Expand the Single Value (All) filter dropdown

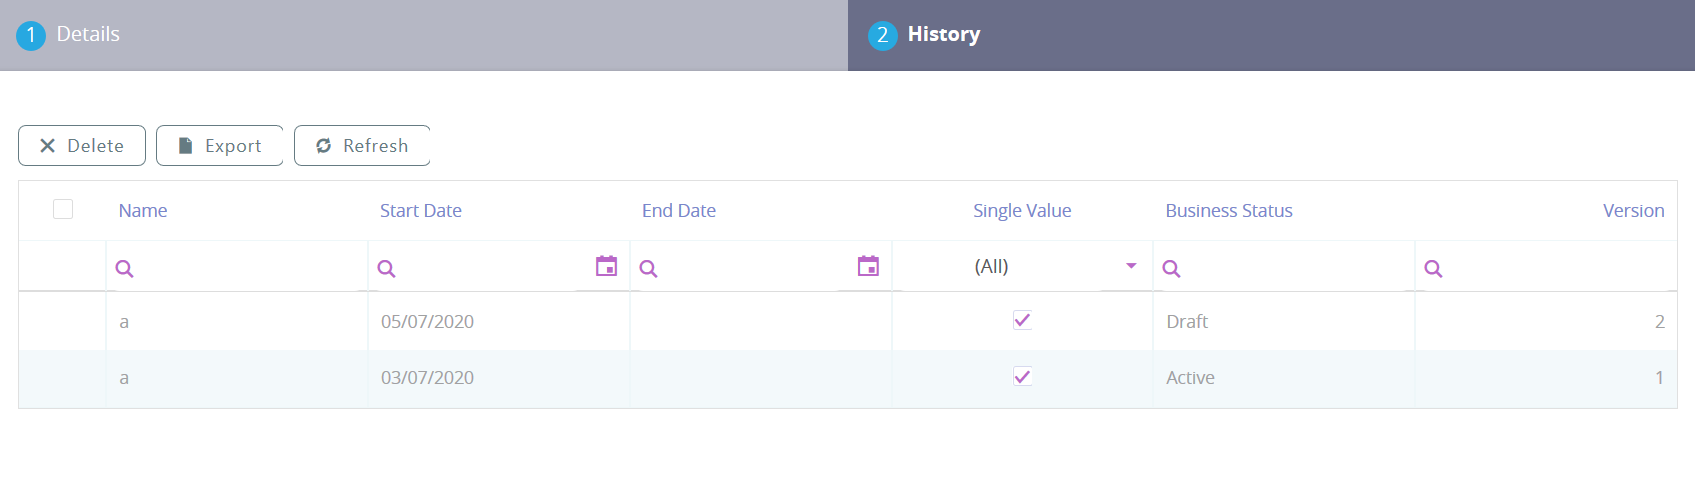pos(1131,266)
